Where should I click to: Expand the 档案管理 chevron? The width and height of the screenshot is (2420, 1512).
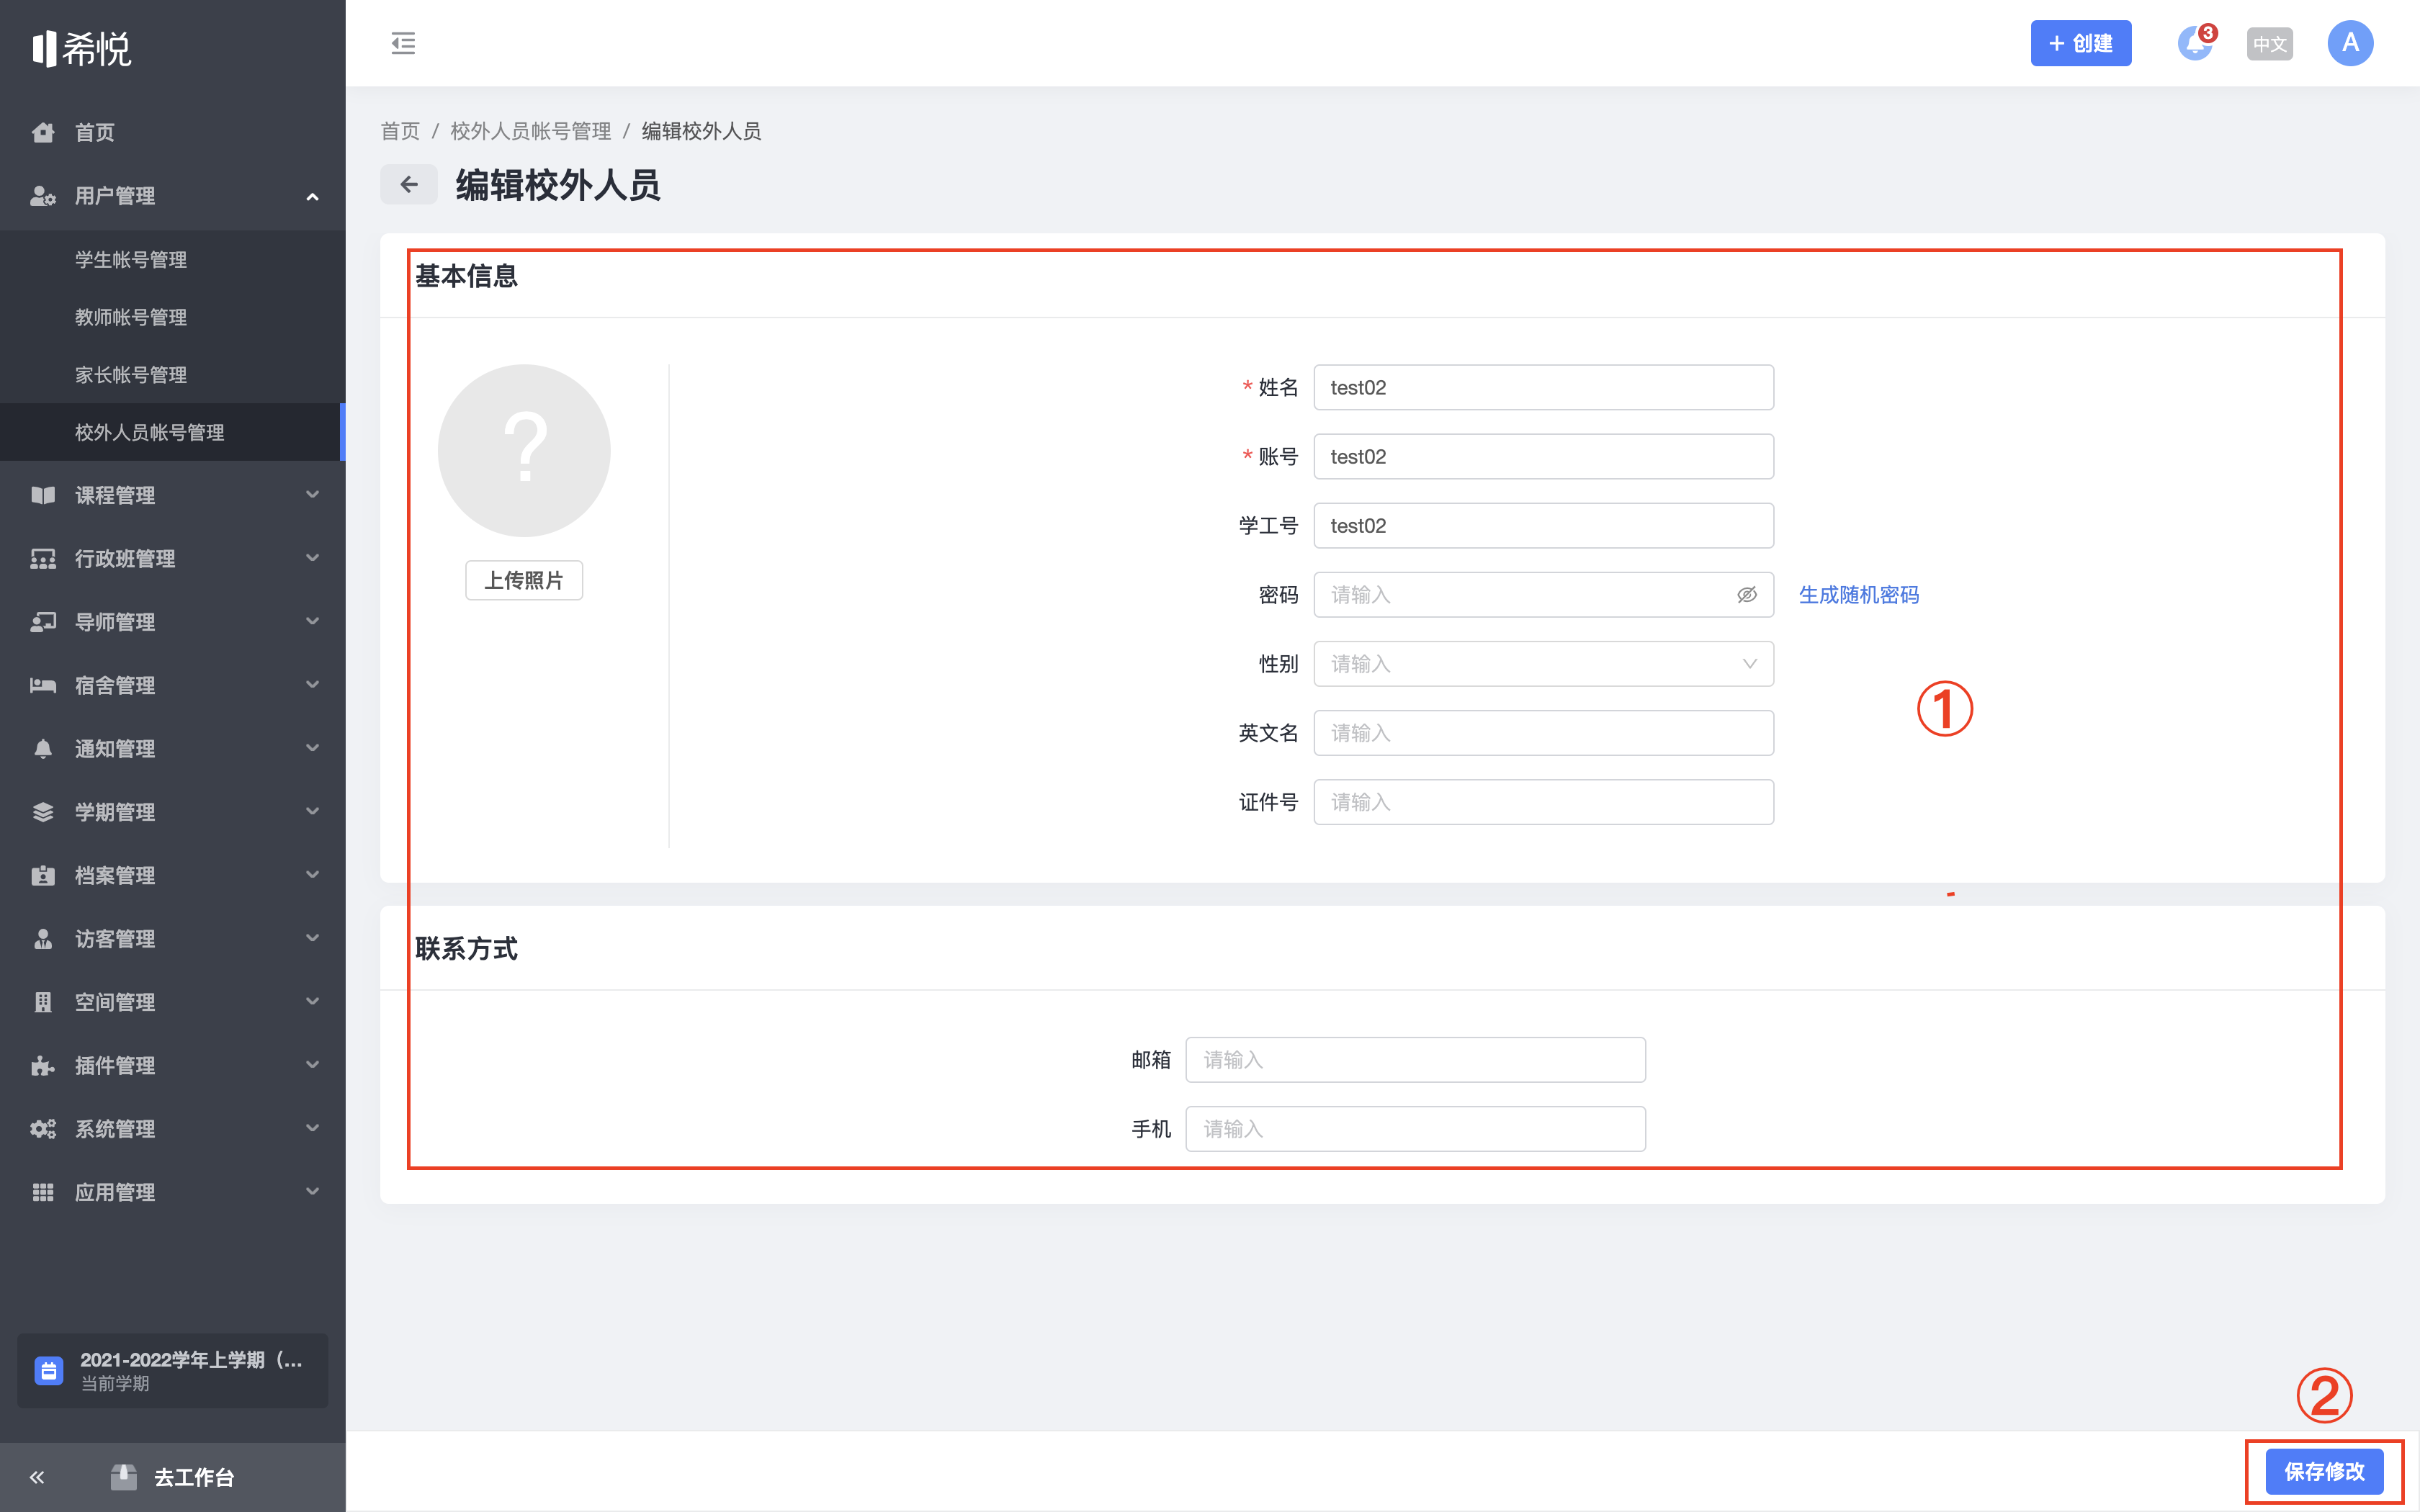312,875
